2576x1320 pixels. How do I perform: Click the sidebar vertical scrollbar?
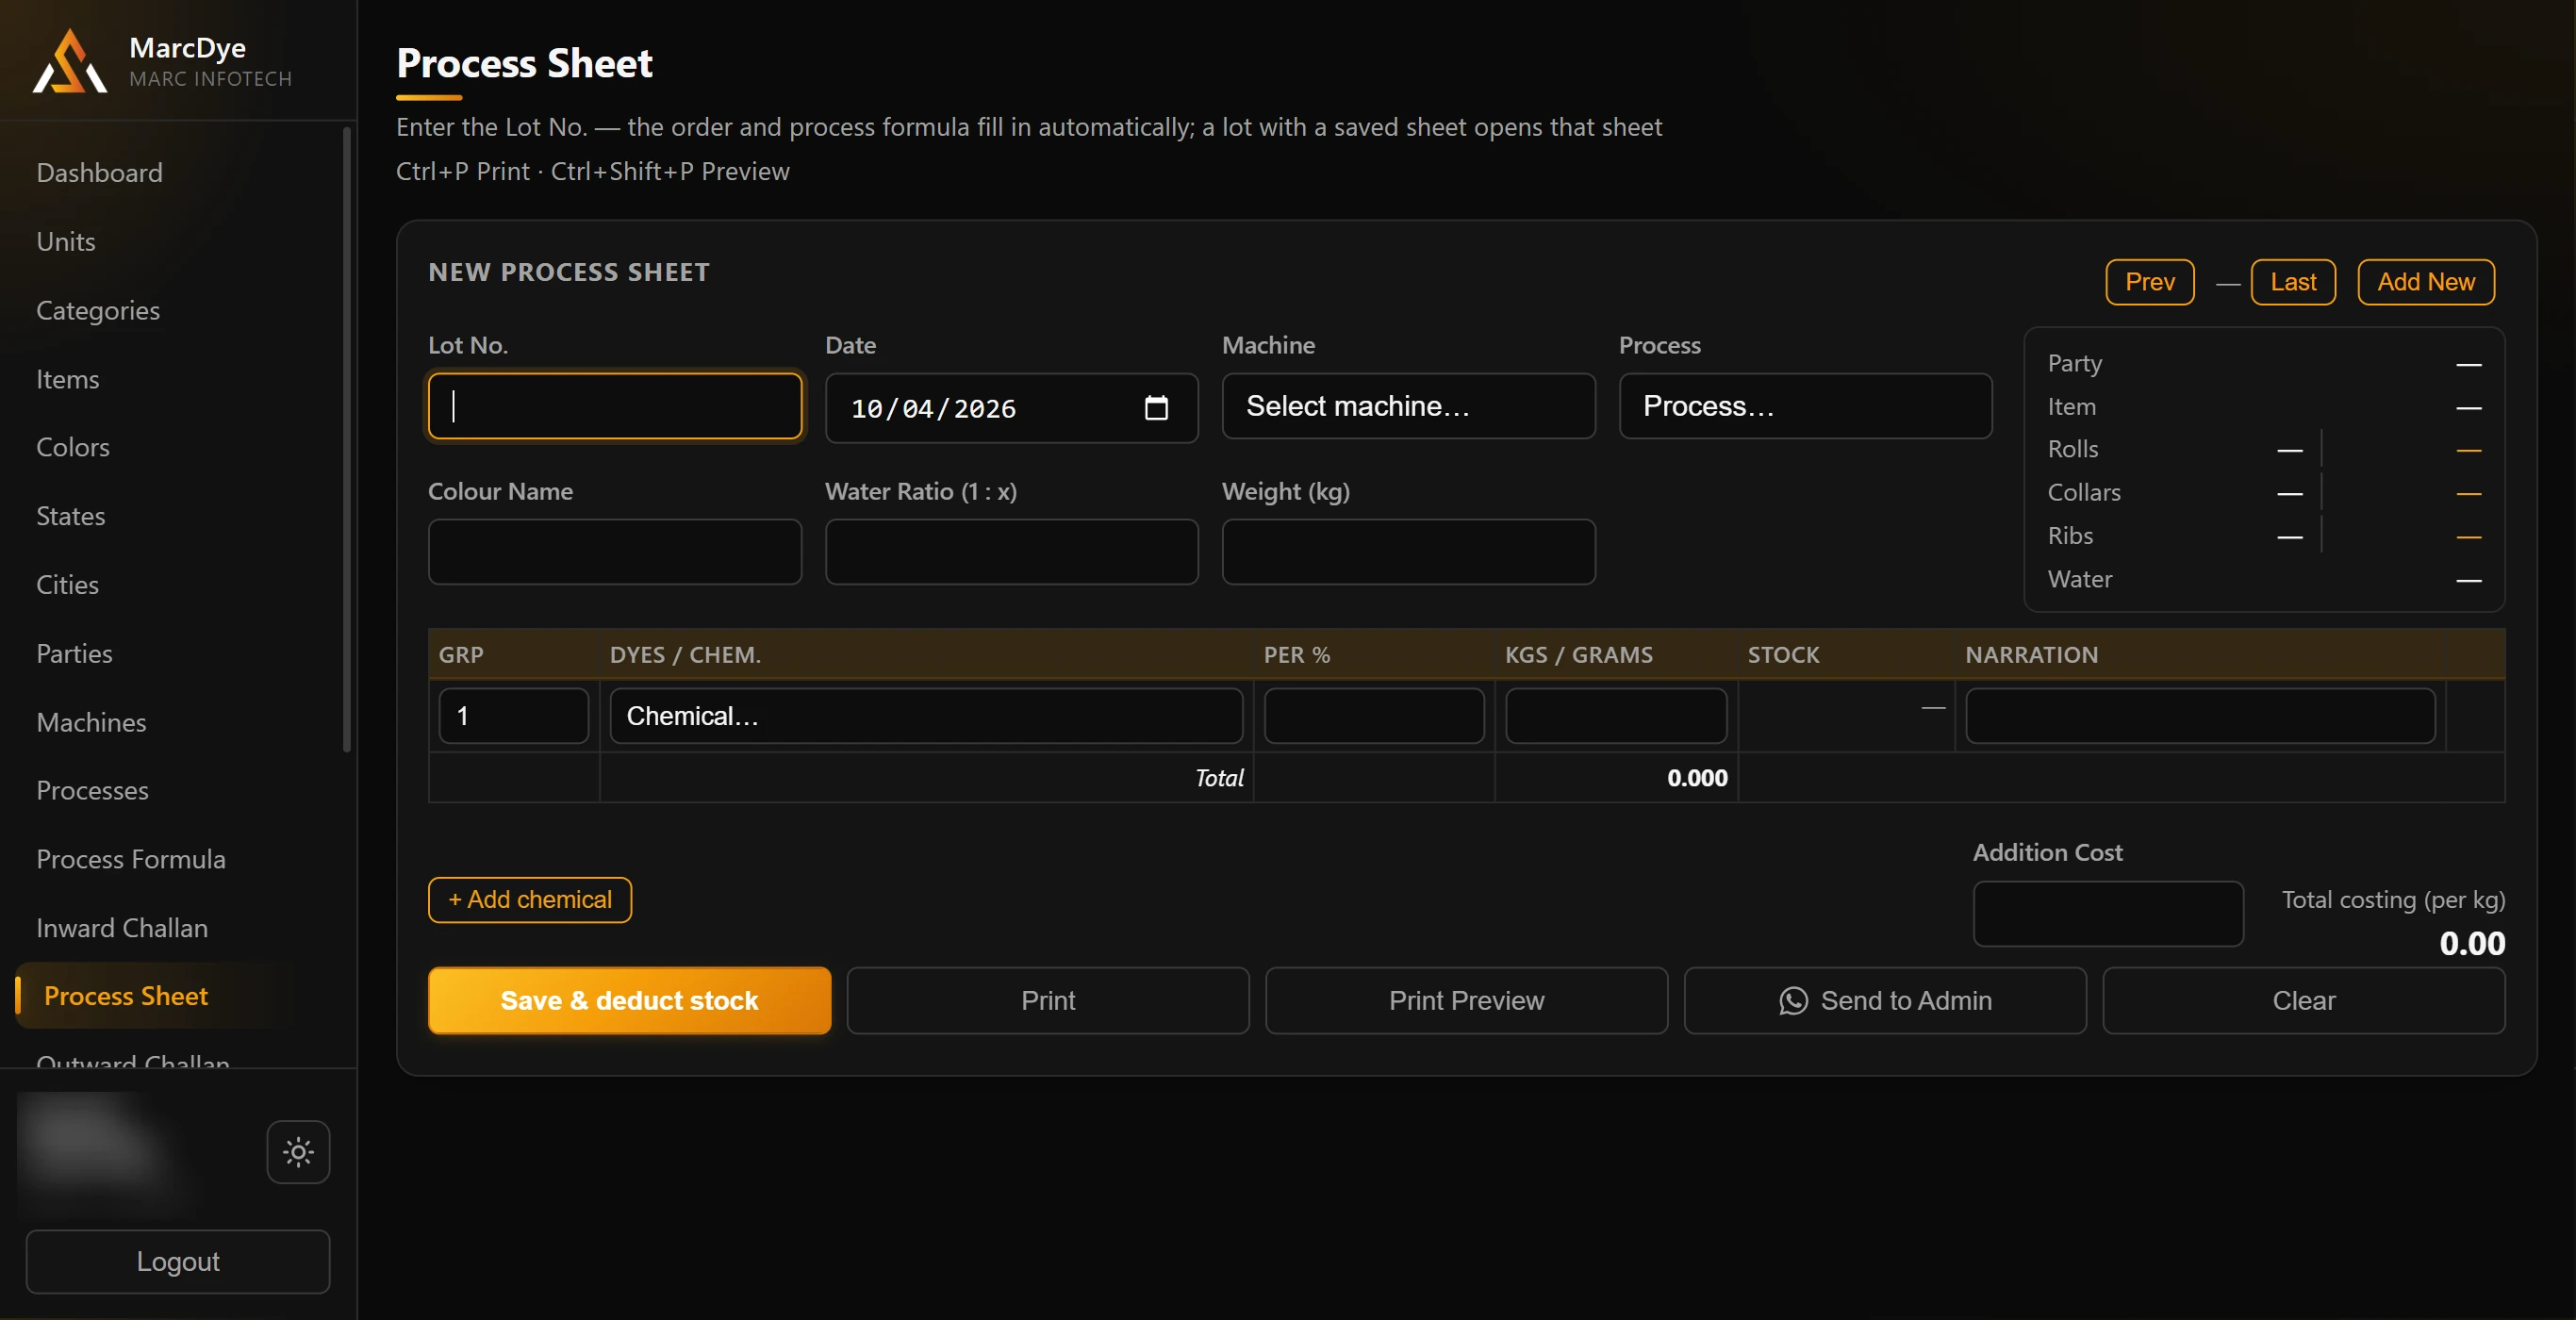click(347, 440)
